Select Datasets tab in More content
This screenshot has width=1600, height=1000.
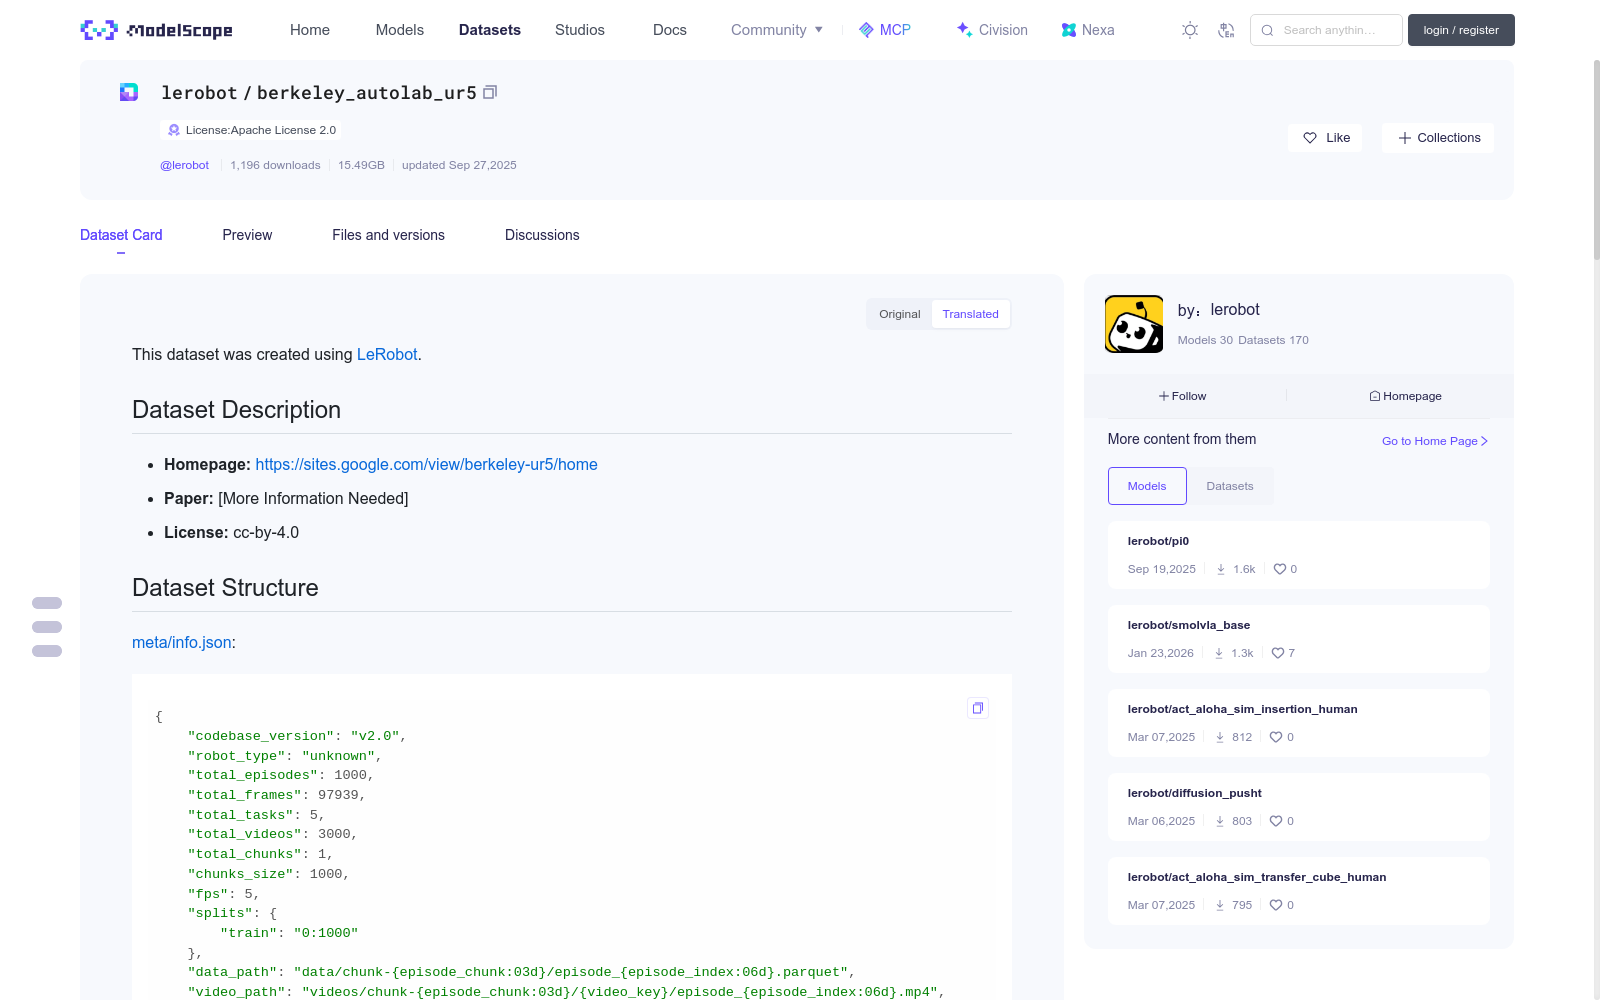(x=1230, y=486)
